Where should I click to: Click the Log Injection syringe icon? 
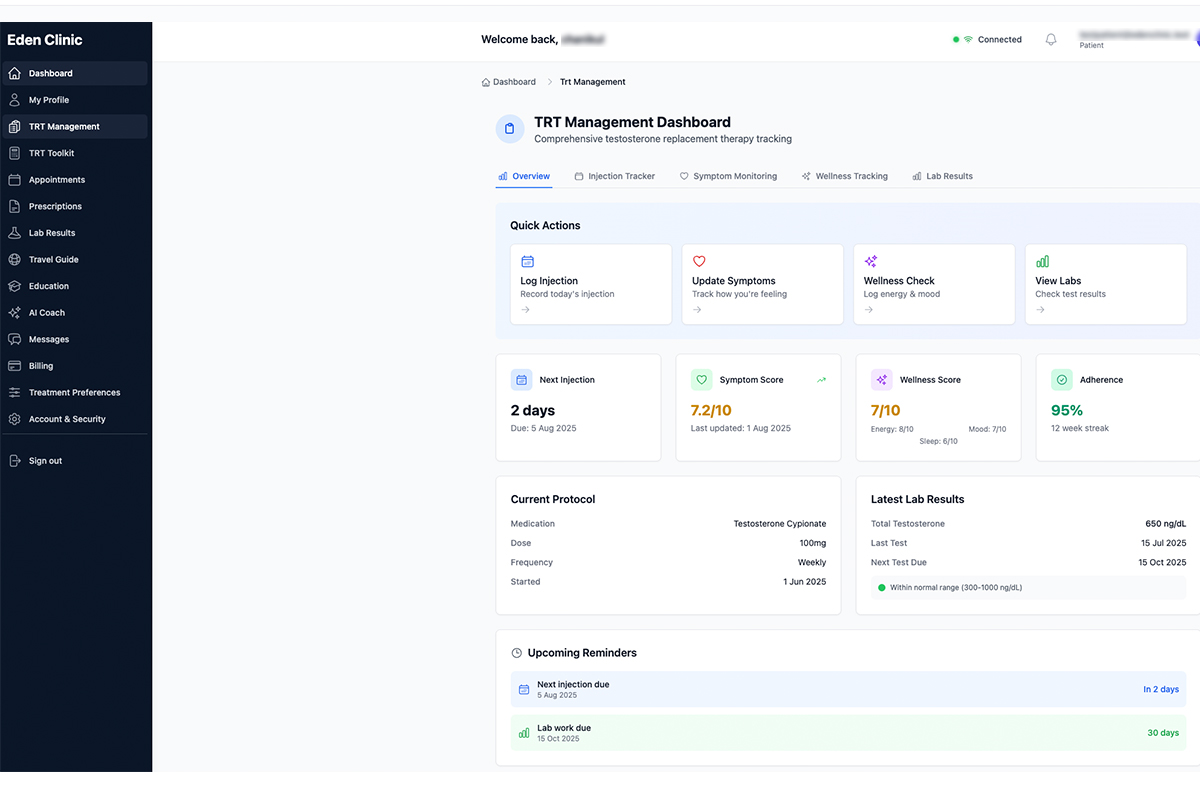point(527,261)
